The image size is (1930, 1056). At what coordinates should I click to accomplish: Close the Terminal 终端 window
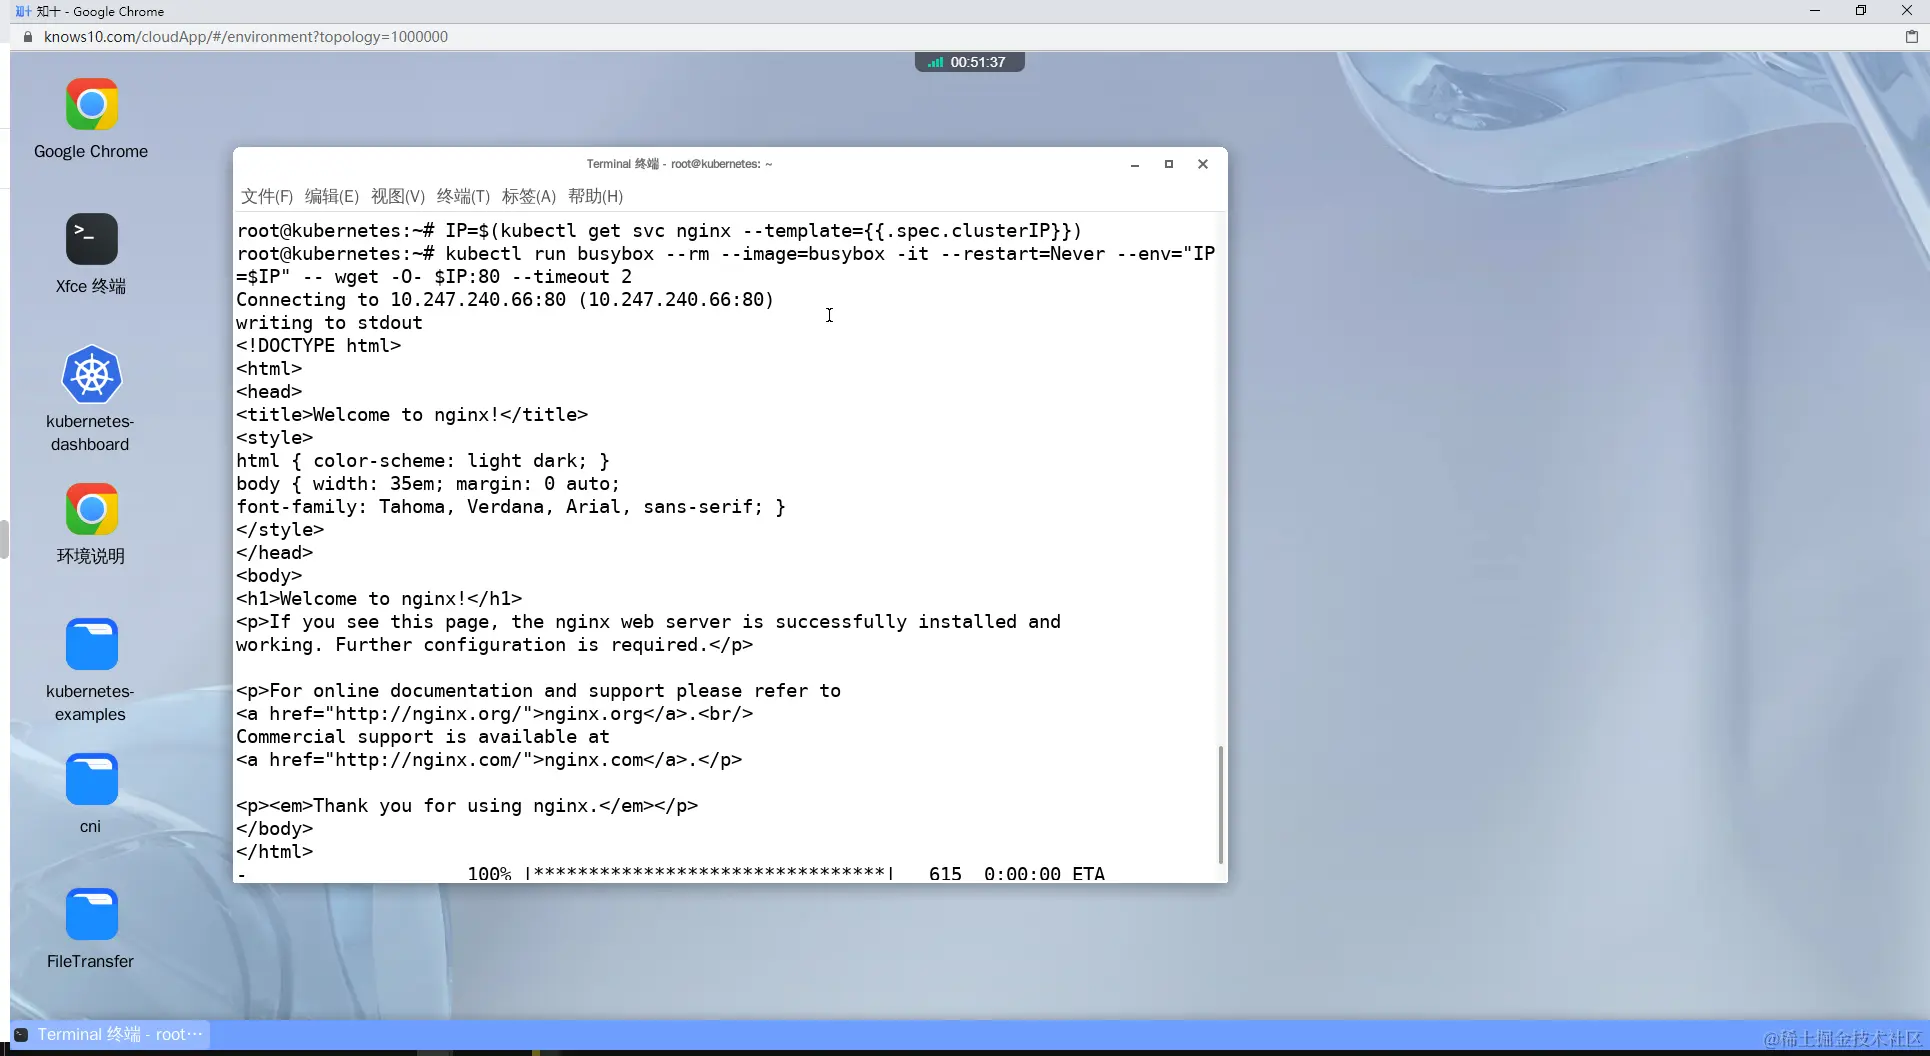(1203, 164)
